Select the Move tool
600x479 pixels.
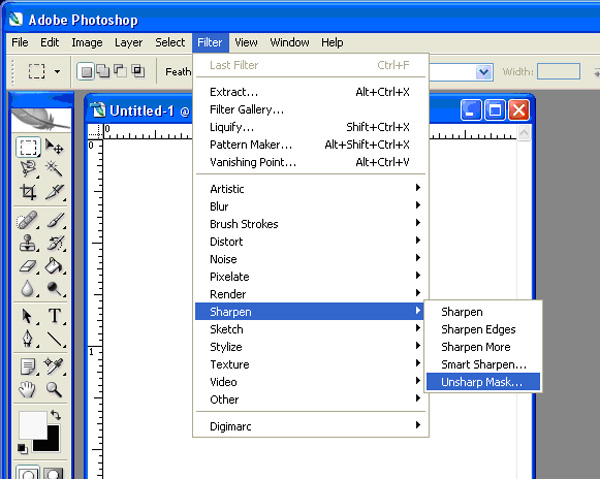55,148
